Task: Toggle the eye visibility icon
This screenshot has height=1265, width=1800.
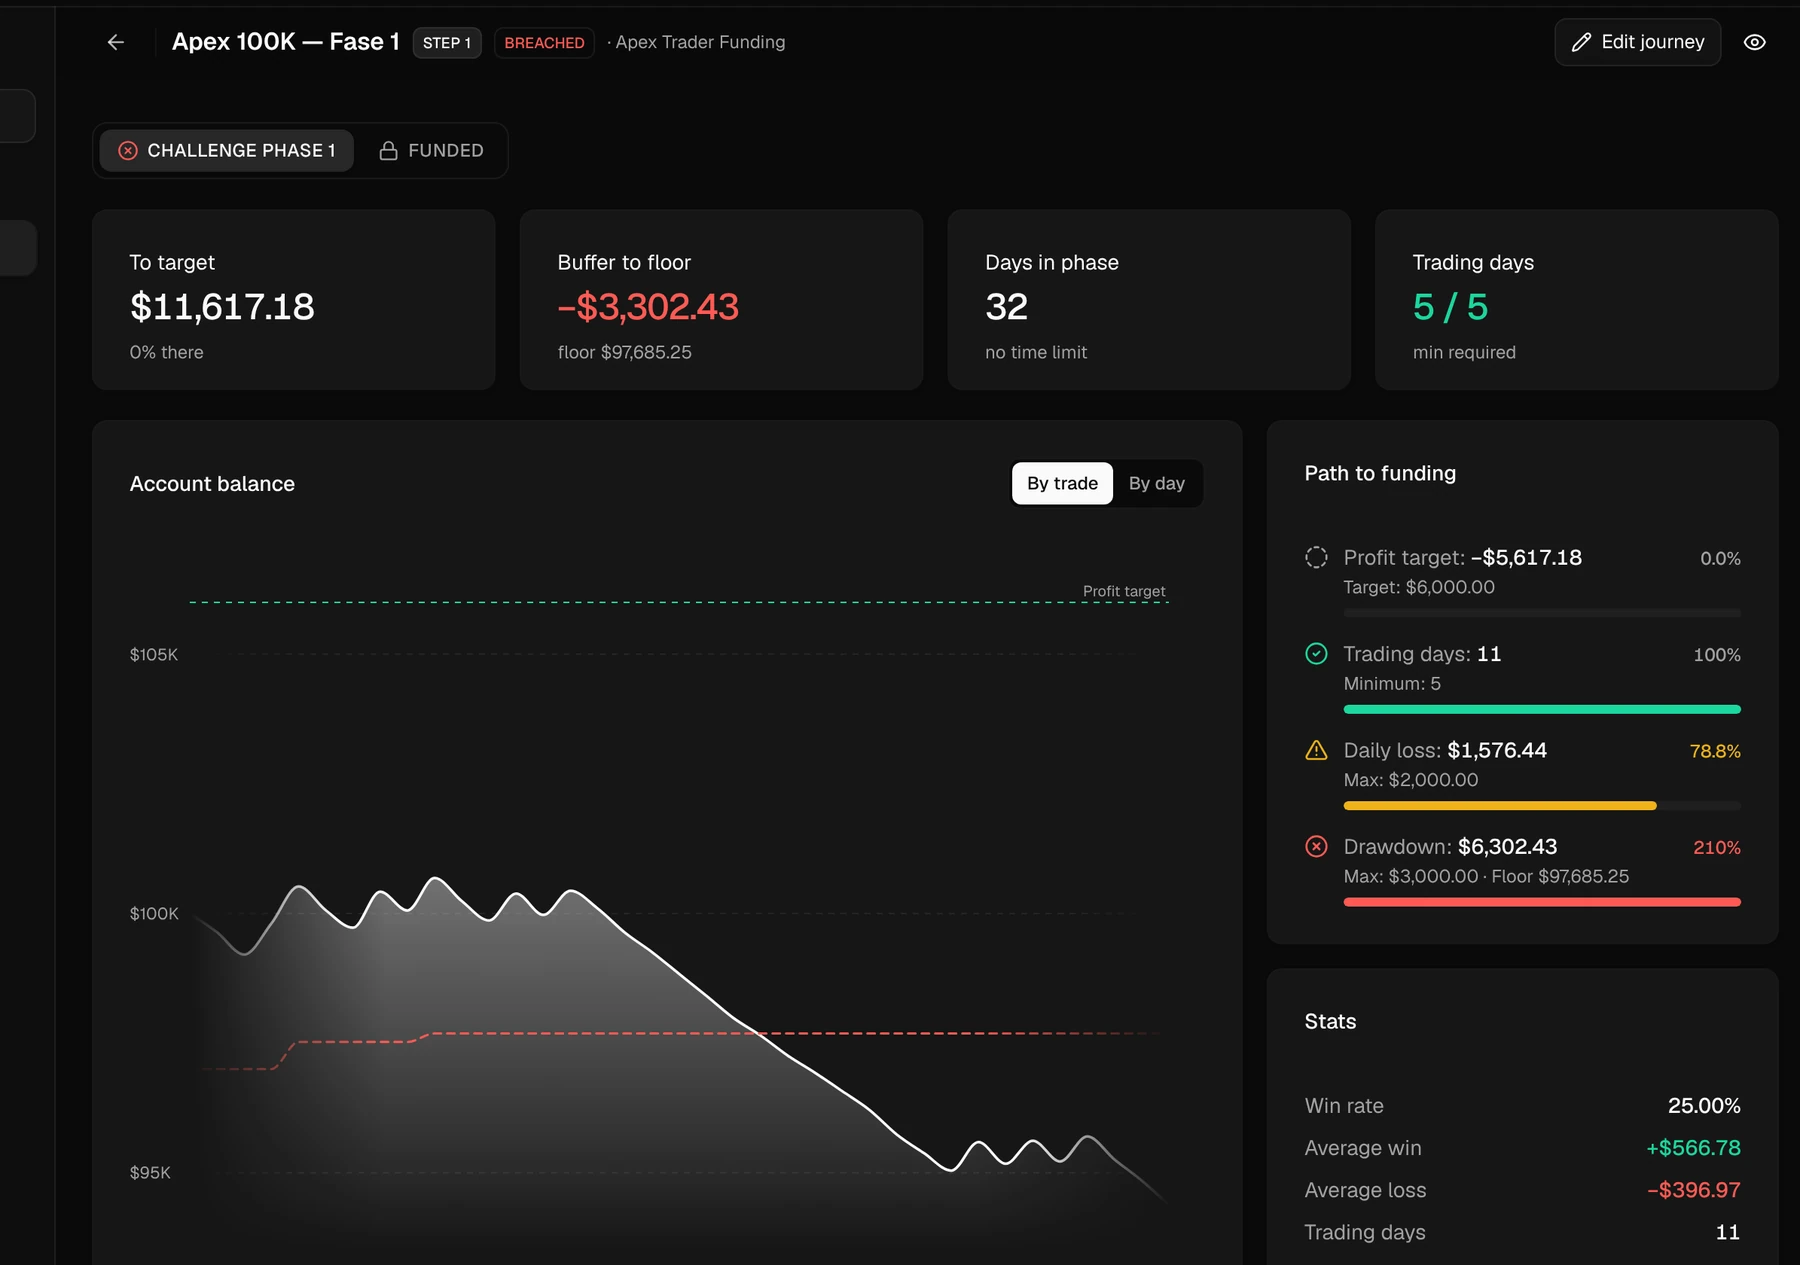Action: (x=1754, y=42)
